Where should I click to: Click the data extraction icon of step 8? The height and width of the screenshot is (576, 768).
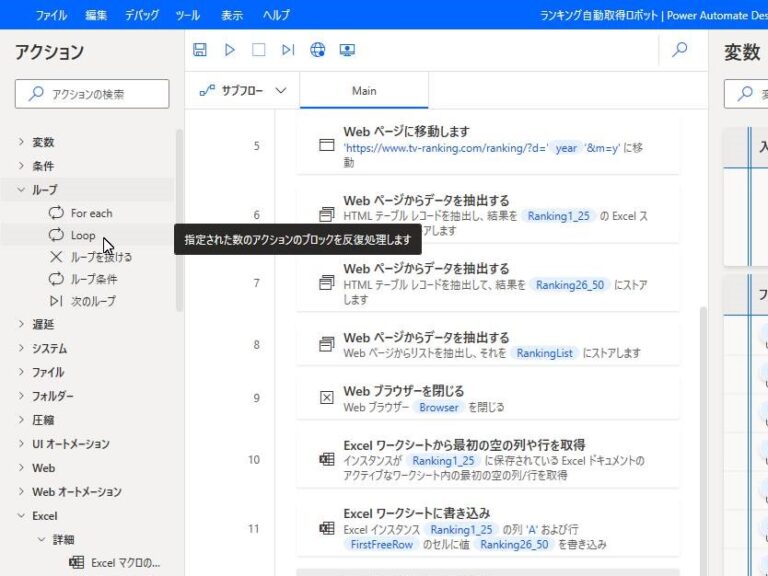[x=327, y=344]
